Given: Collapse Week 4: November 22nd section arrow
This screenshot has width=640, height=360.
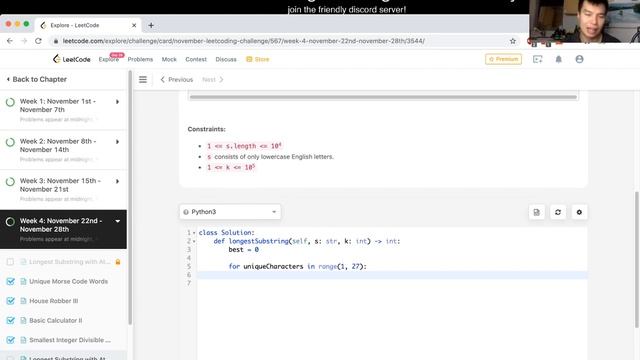Looking at the screenshot, I should [118, 221].
